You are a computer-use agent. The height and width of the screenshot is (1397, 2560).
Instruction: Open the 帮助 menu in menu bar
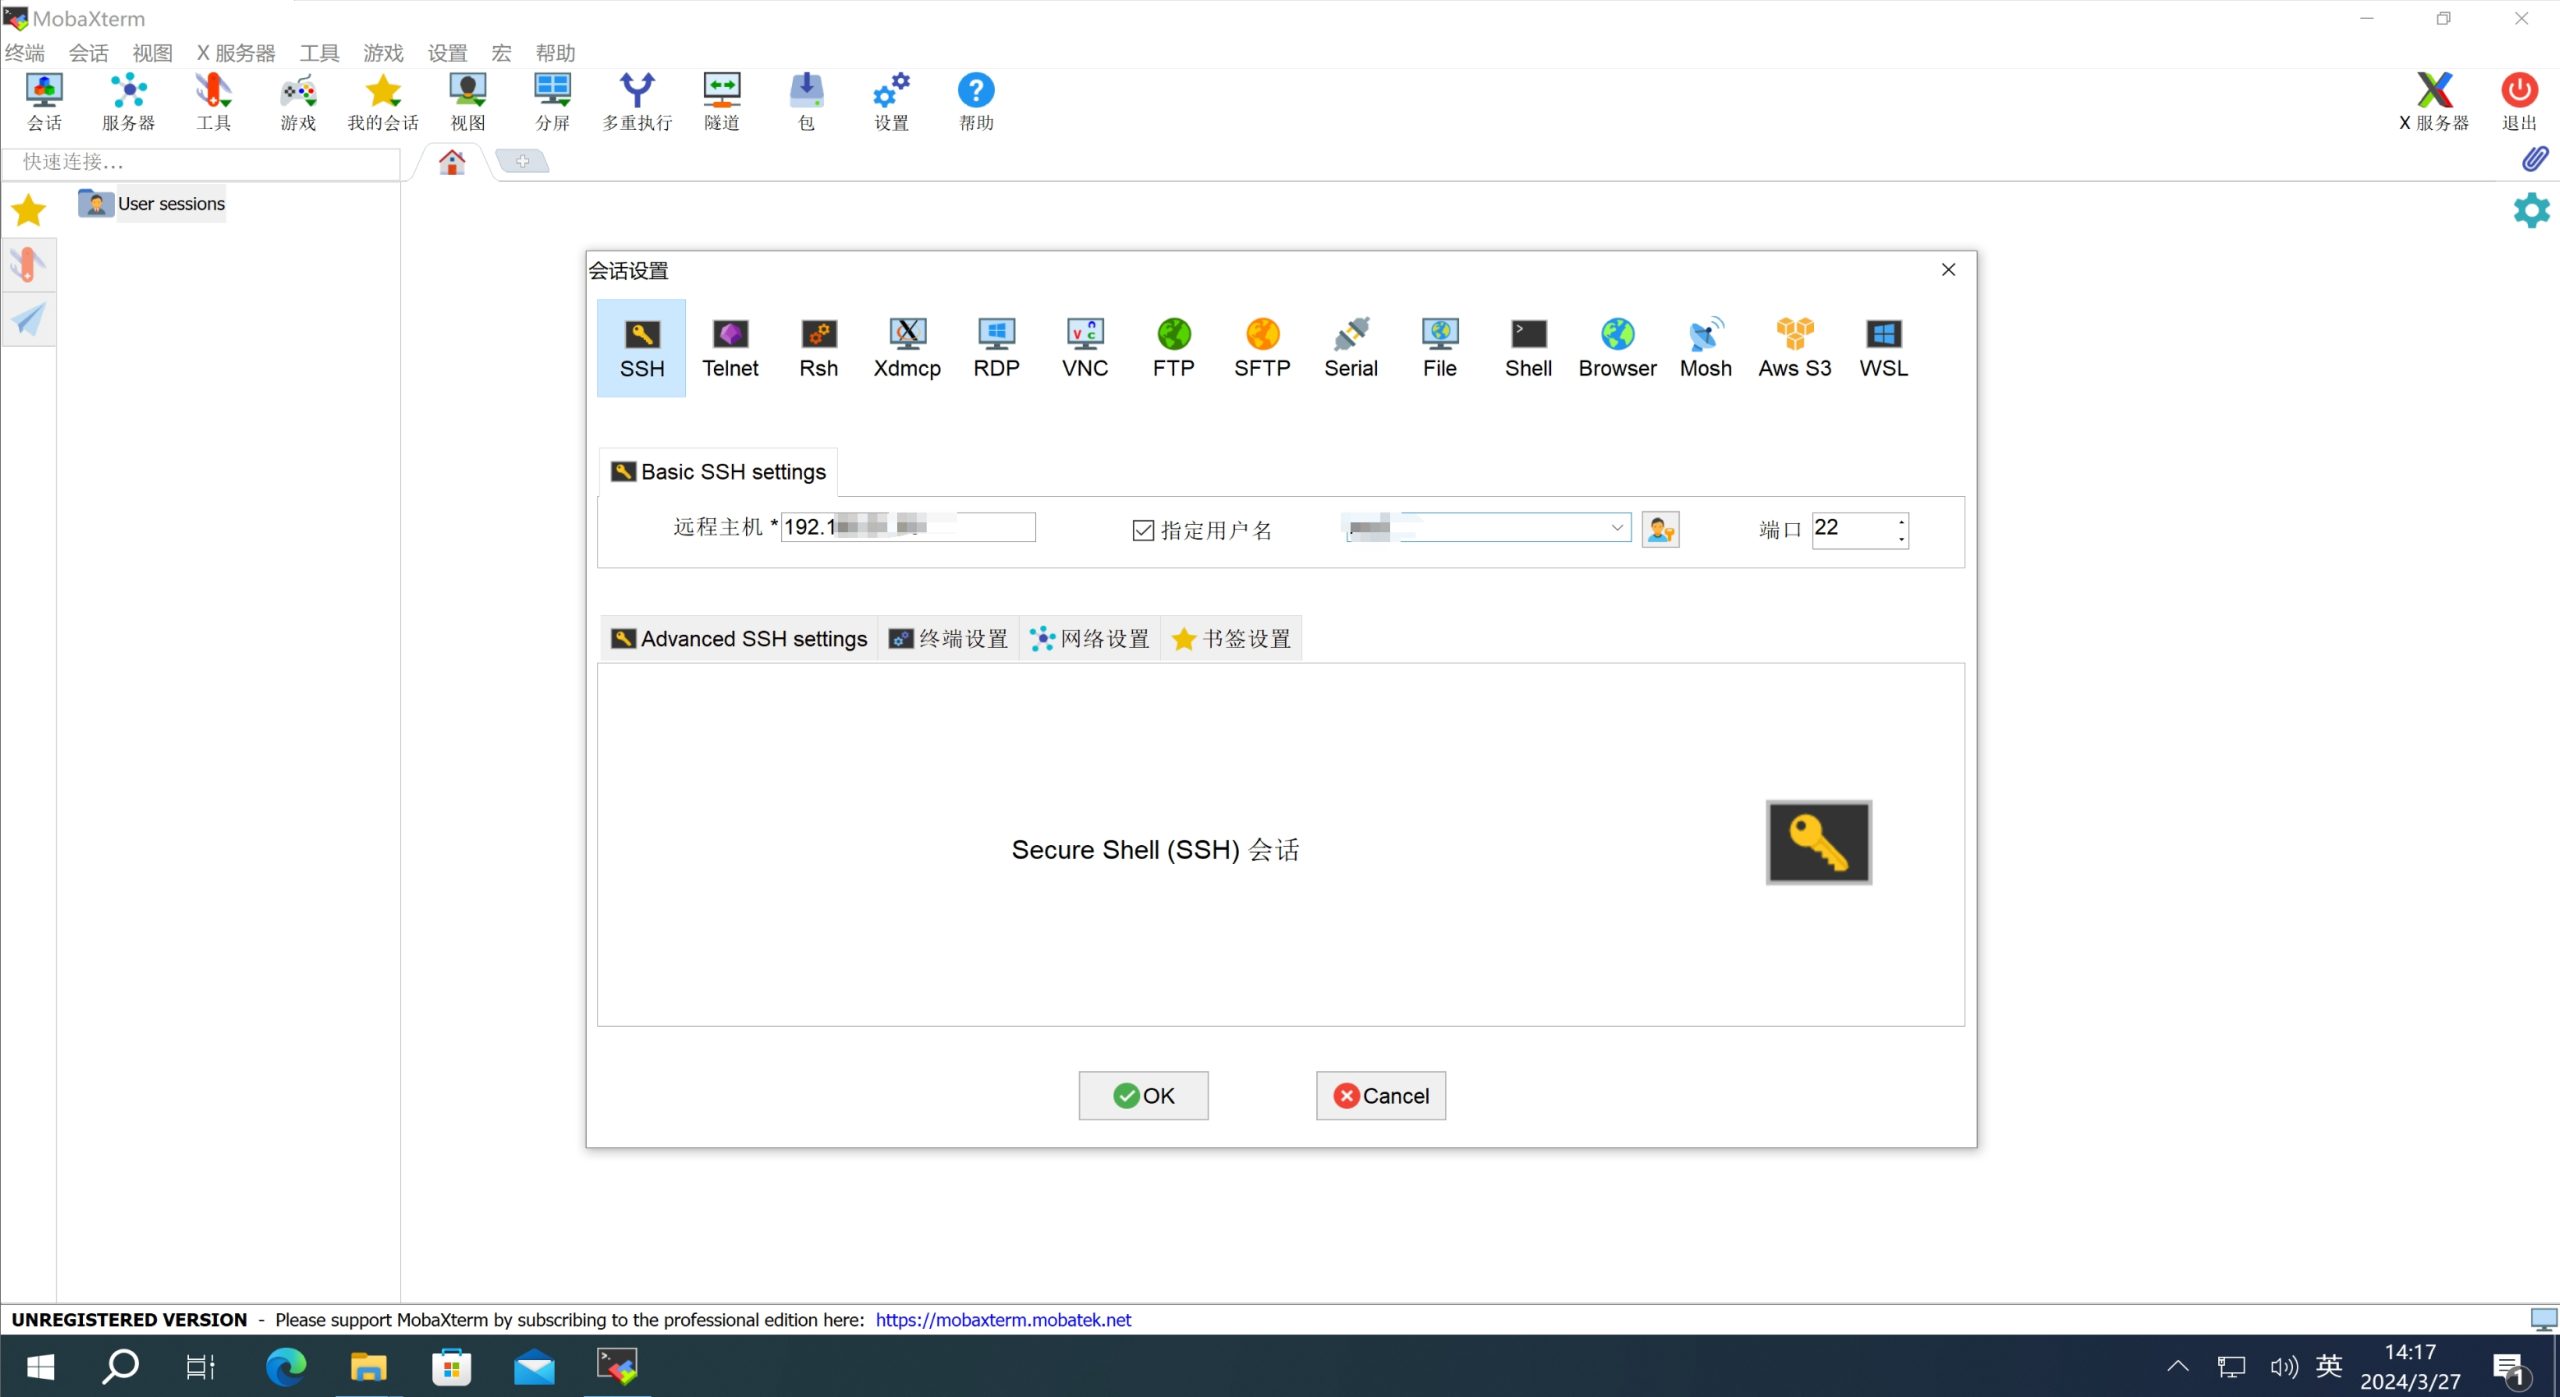[555, 53]
